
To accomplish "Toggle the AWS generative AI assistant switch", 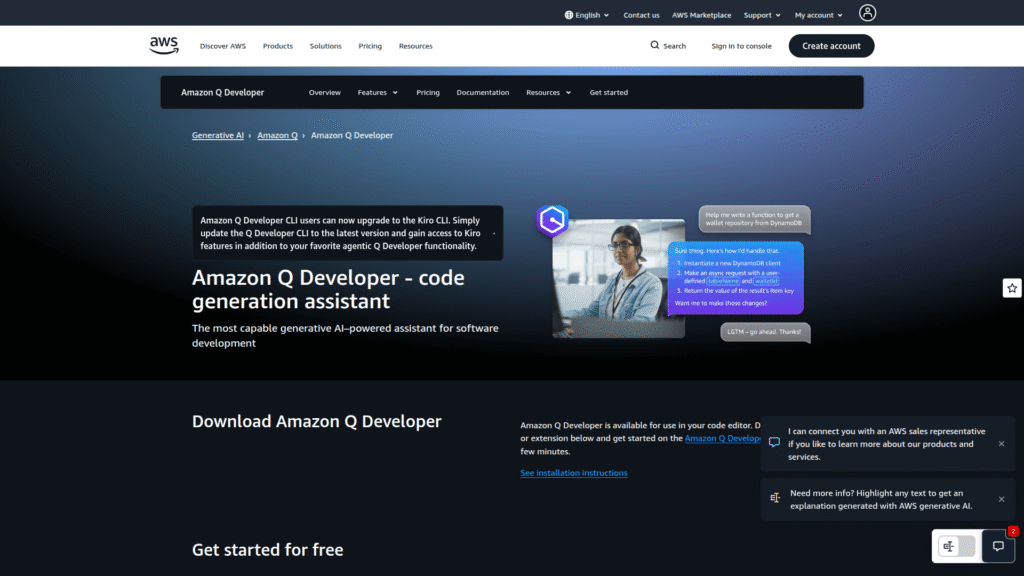I will pyautogui.click(x=955, y=546).
